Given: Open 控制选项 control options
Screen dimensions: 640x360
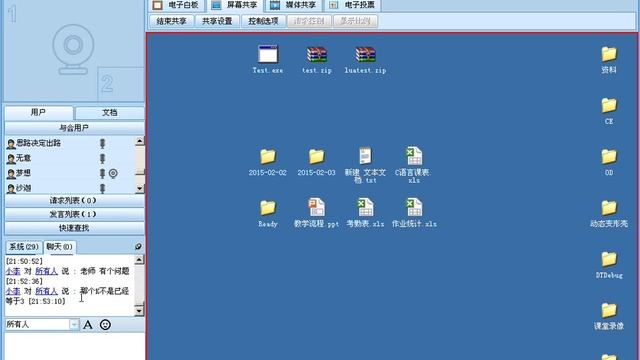Looking at the screenshot, I should 263,21.
